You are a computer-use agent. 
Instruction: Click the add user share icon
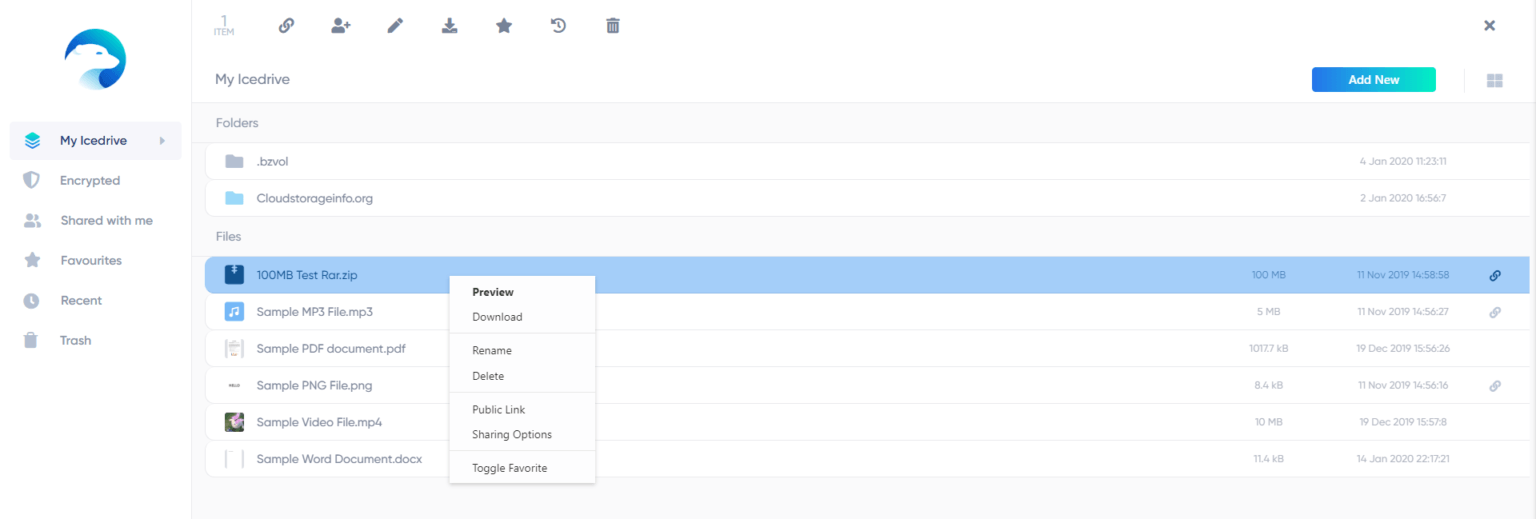[341, 26]
